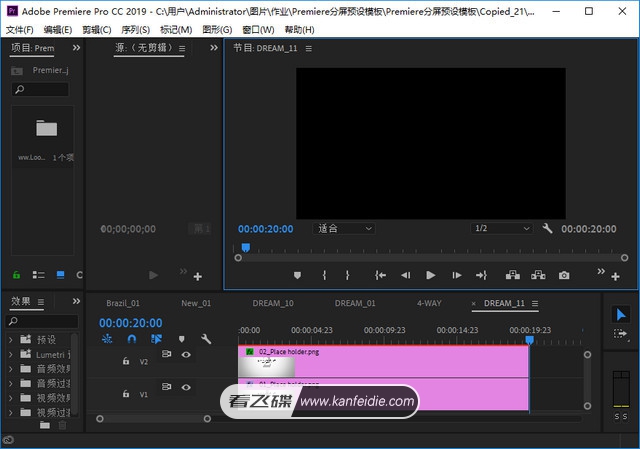Go to Out point in Program monitor
The width and height of the screenshot is (640, 449).
pos(482,276)
